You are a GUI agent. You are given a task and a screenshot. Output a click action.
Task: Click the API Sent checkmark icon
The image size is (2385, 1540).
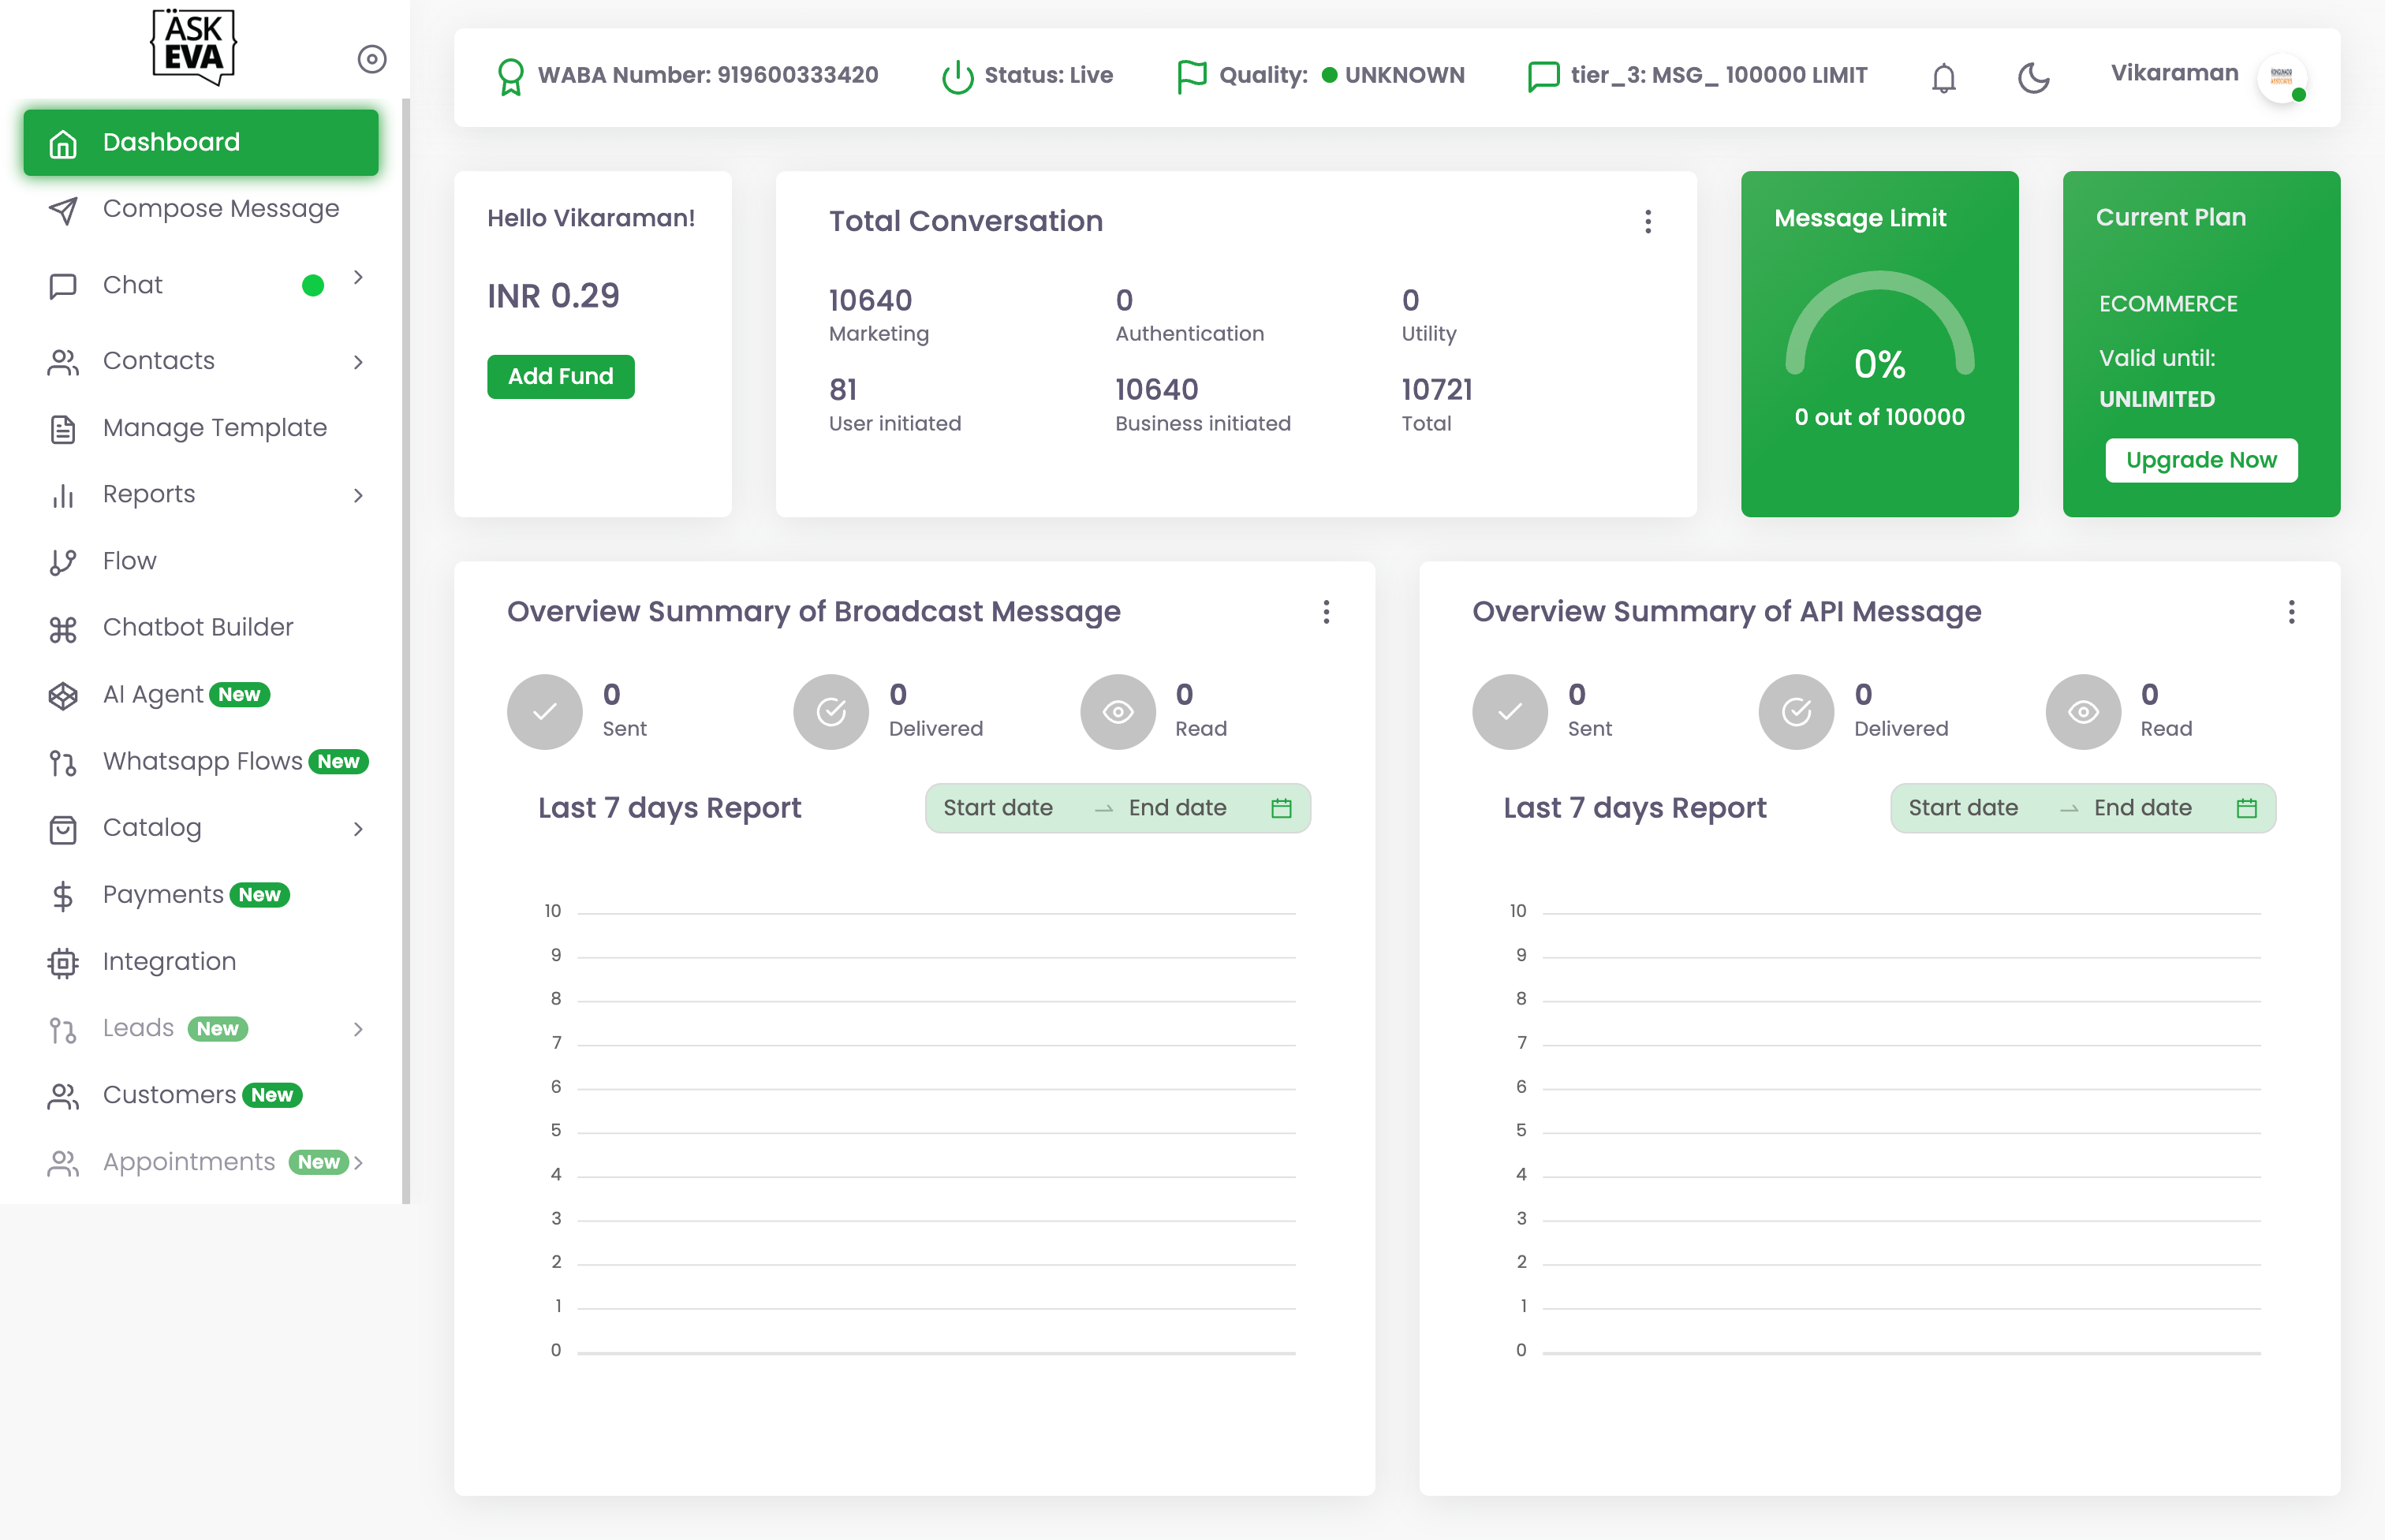tap(1510, 712)
